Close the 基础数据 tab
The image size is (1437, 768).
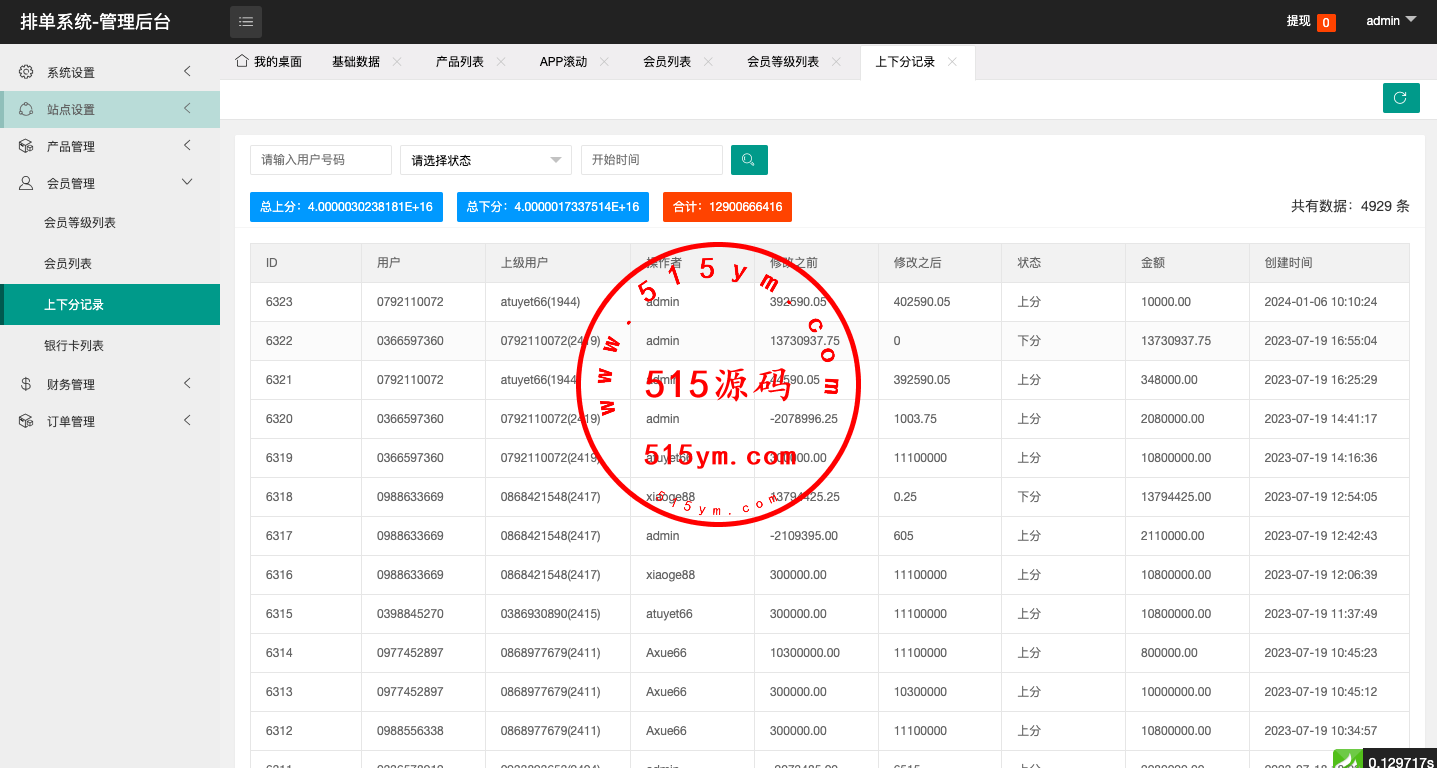click(x=397, y=62)
